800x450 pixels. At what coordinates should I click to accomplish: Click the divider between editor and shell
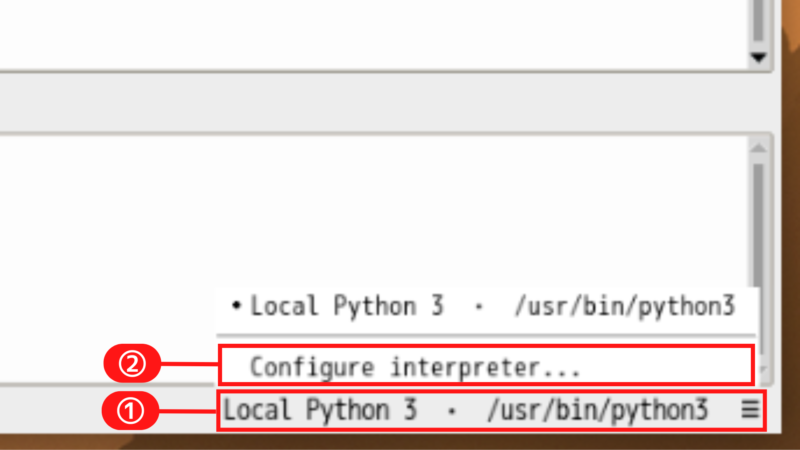tap(380, 100)
